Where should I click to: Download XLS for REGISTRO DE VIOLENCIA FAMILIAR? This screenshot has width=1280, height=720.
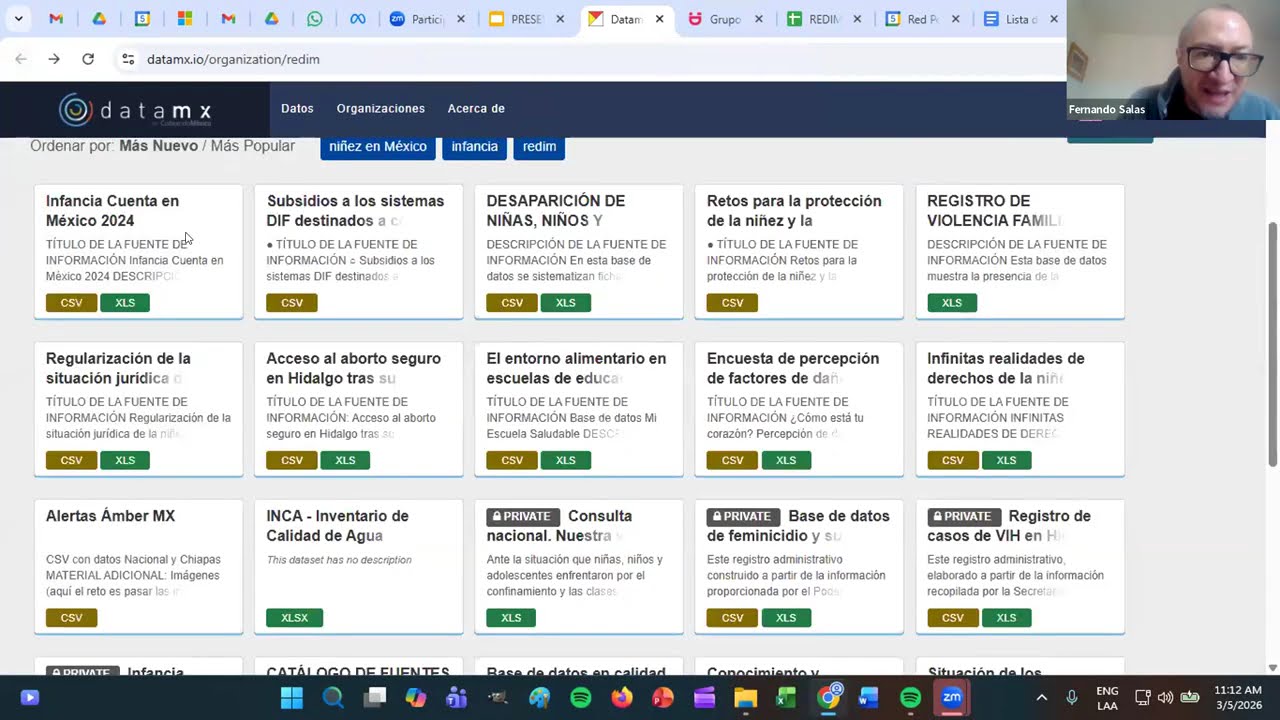click(x=952, y=303)
